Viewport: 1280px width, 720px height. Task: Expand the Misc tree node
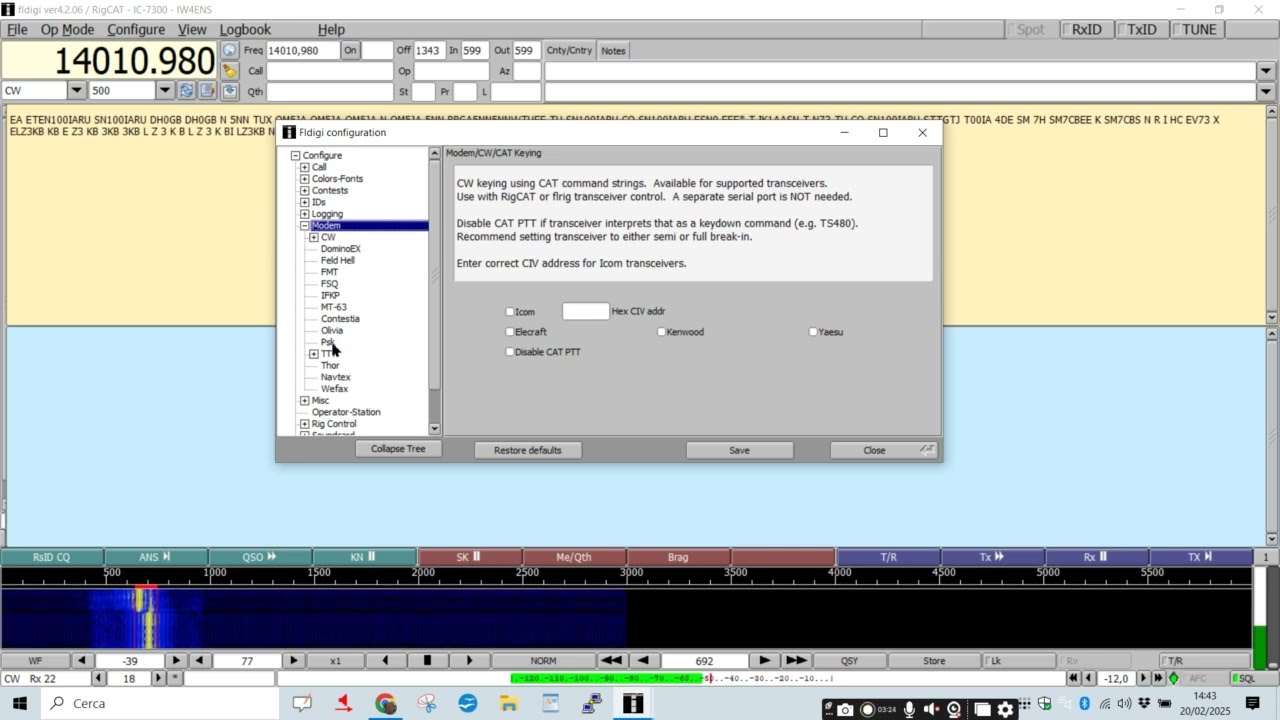(304, 401)
